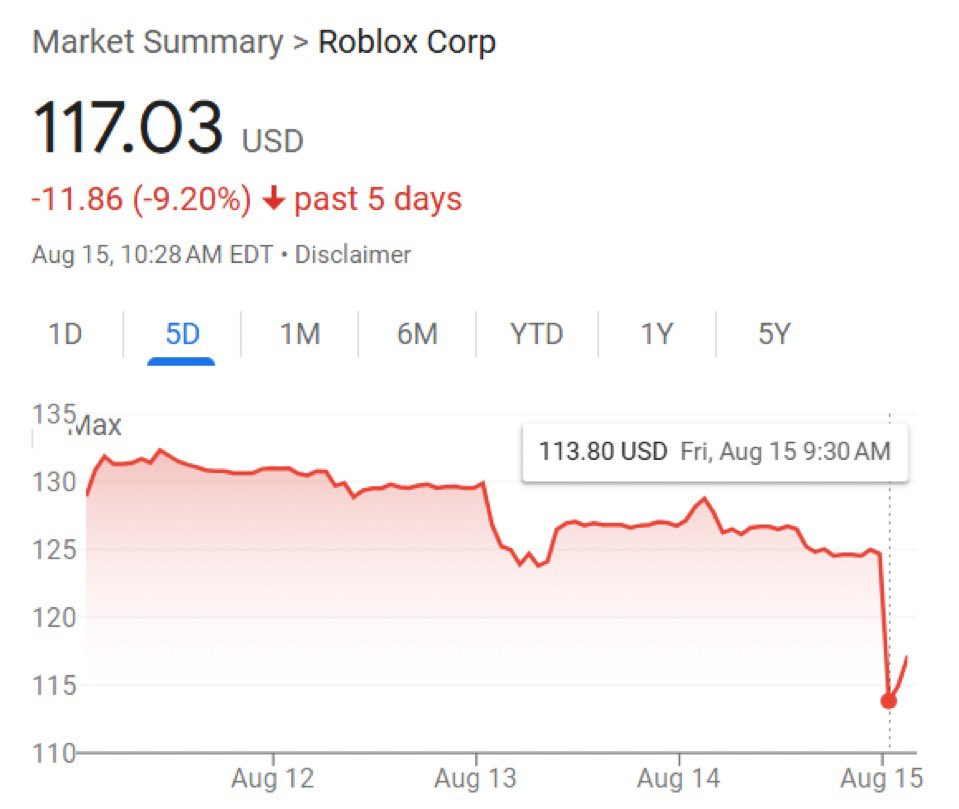959x809 pixels.
Task: Select the 5D range tab
Action: click(182, 334)
